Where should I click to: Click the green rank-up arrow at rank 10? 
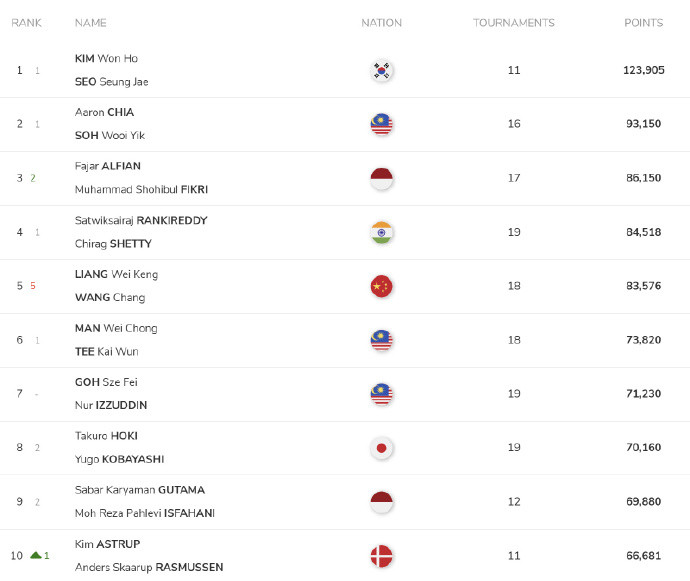point(36,555)
